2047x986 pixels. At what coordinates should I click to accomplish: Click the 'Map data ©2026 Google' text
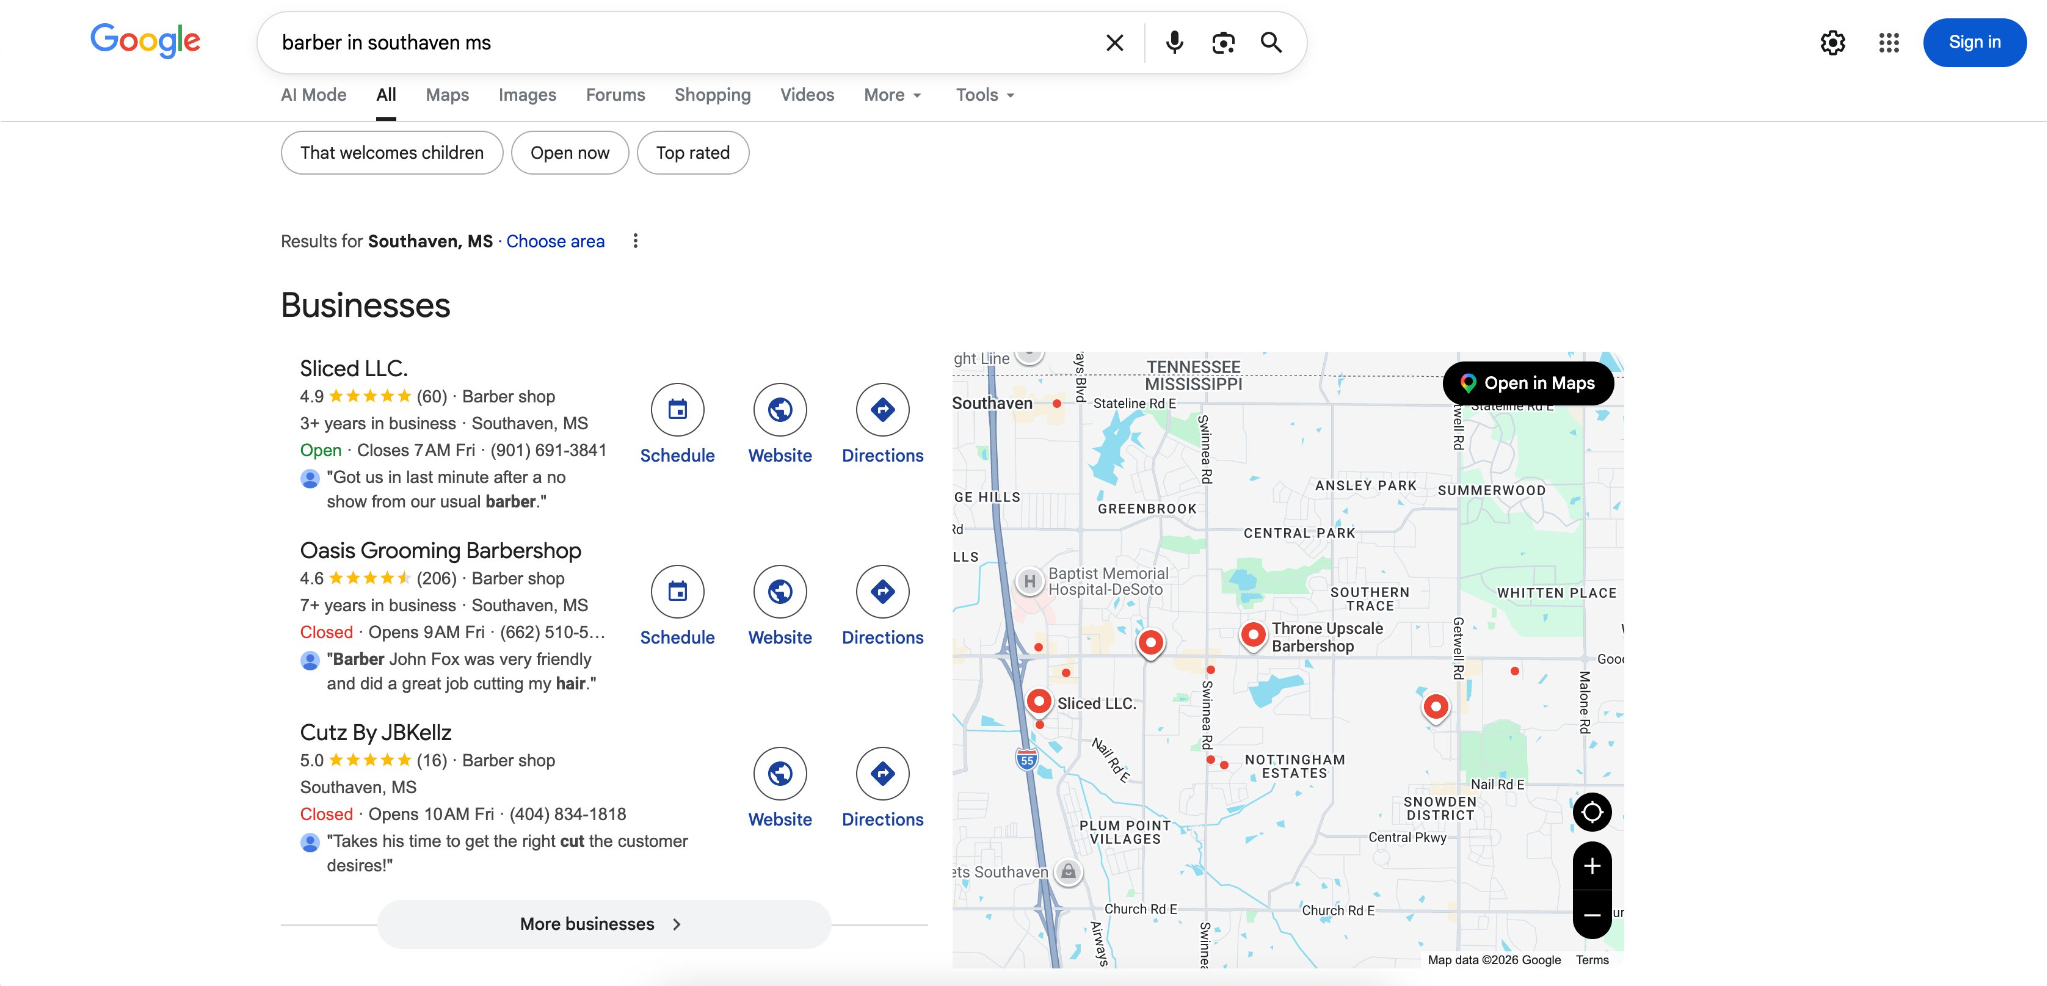pyautogui.click(x=1494, y=960)
